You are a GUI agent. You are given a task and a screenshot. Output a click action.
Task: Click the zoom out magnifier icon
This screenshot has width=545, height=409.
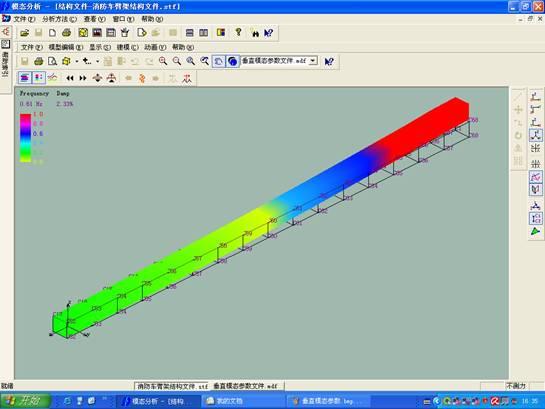pyautogui.click(x=177, y=61)
